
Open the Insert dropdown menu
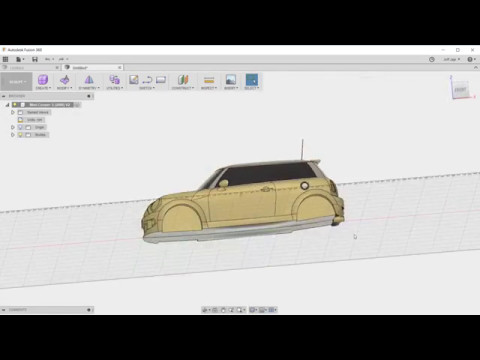[x=231, y=88]
